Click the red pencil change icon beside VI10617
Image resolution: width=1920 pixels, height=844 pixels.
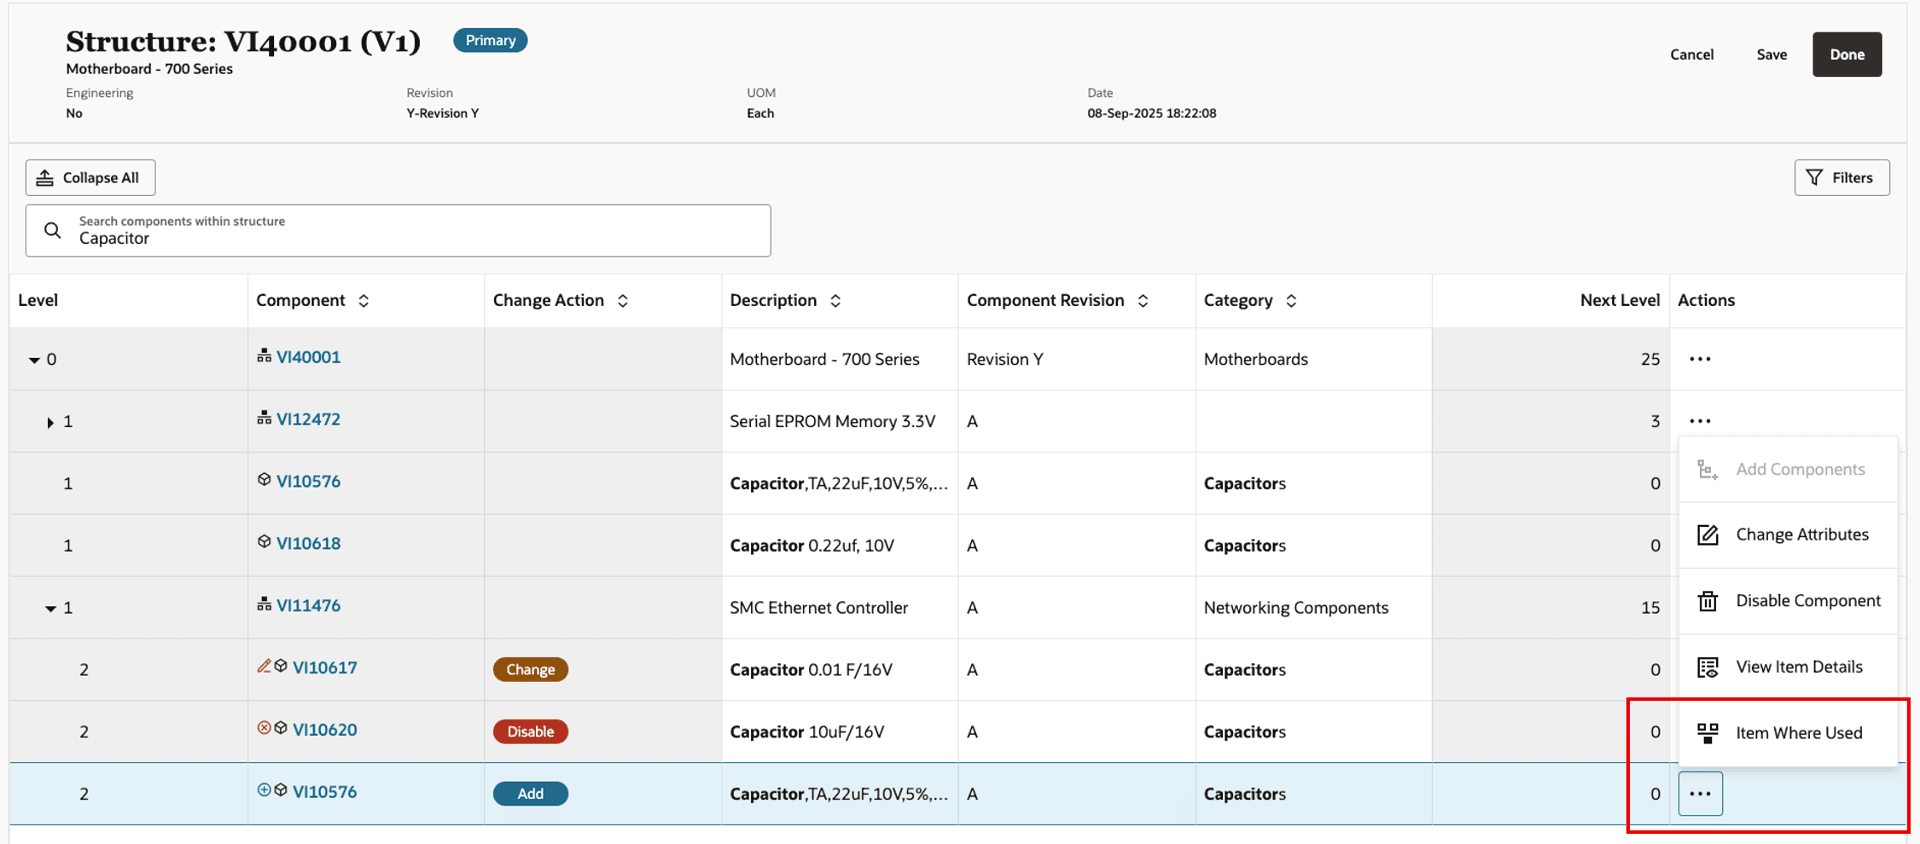pos(264,666)
